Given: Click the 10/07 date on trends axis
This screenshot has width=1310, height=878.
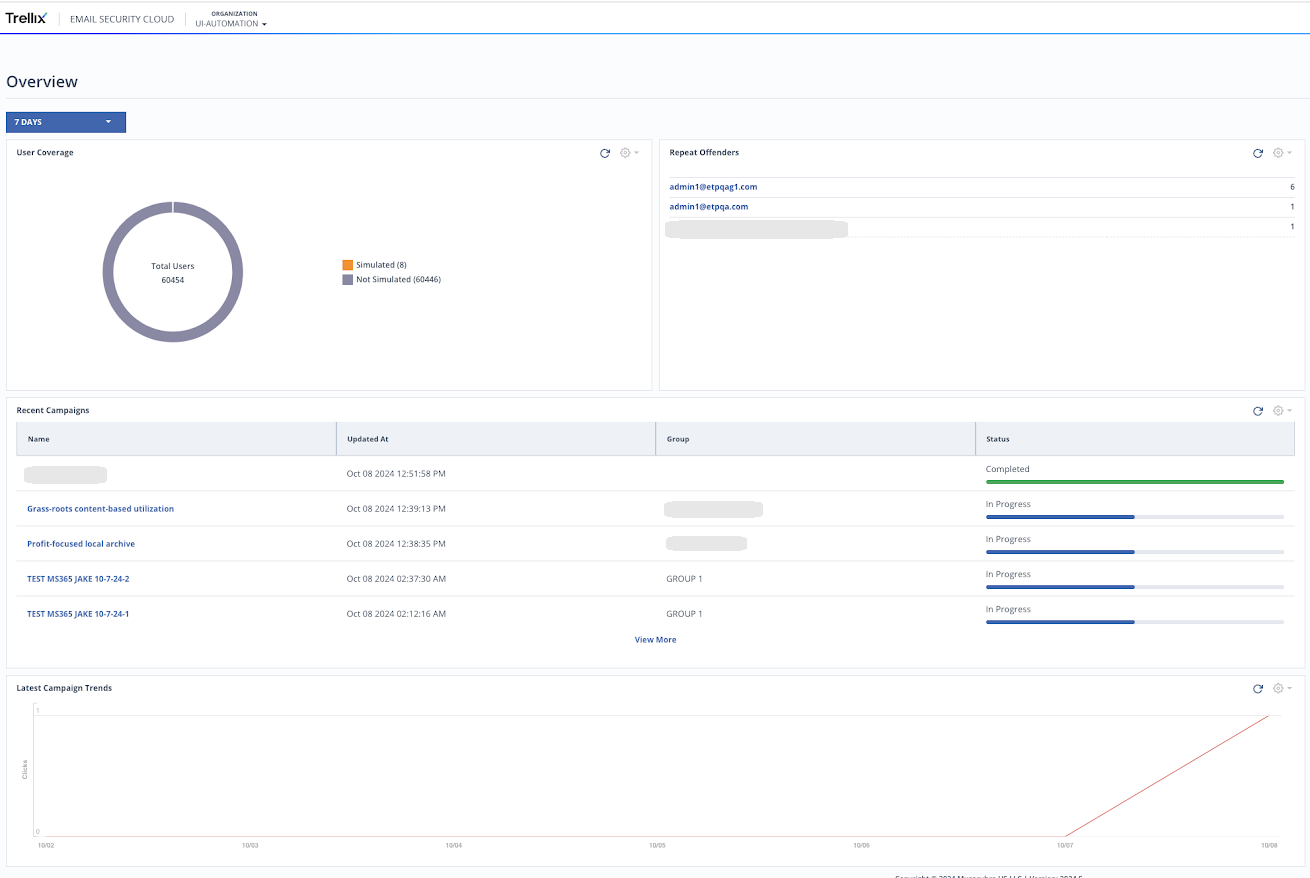Looking at the screenshot, I should click(x=1065, y=846).
